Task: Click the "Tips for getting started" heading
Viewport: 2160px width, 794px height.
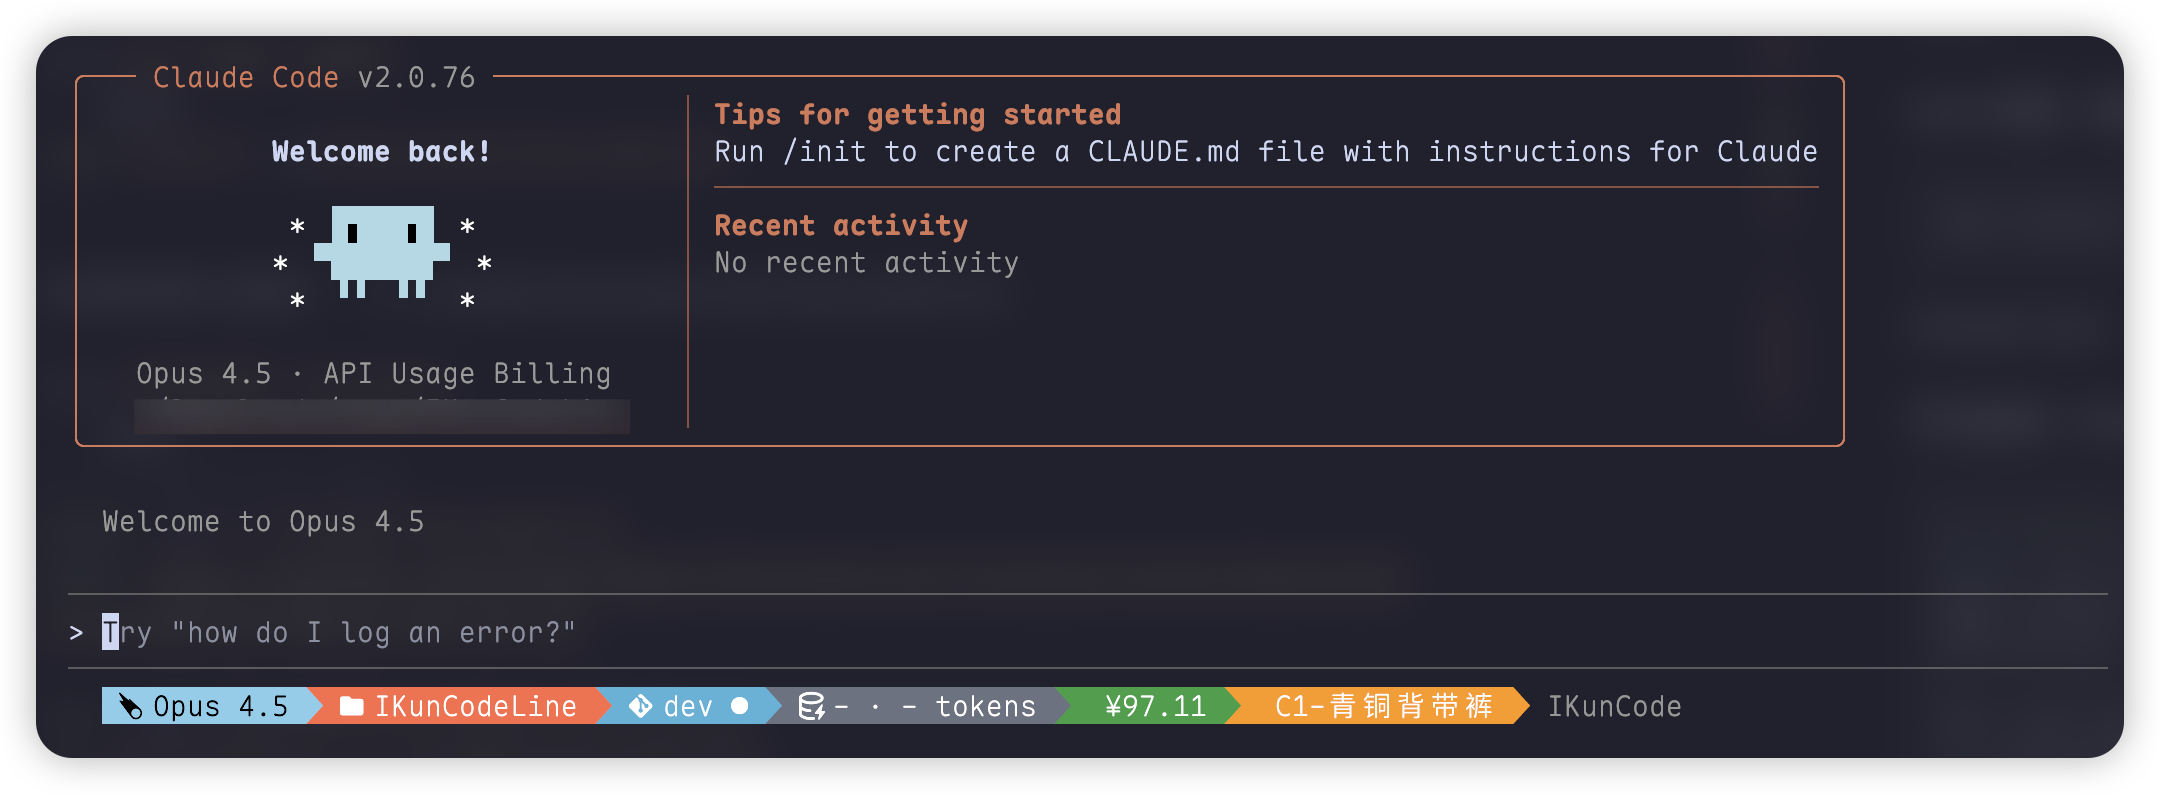Action: pyautogui.click(x=917, y=115)
